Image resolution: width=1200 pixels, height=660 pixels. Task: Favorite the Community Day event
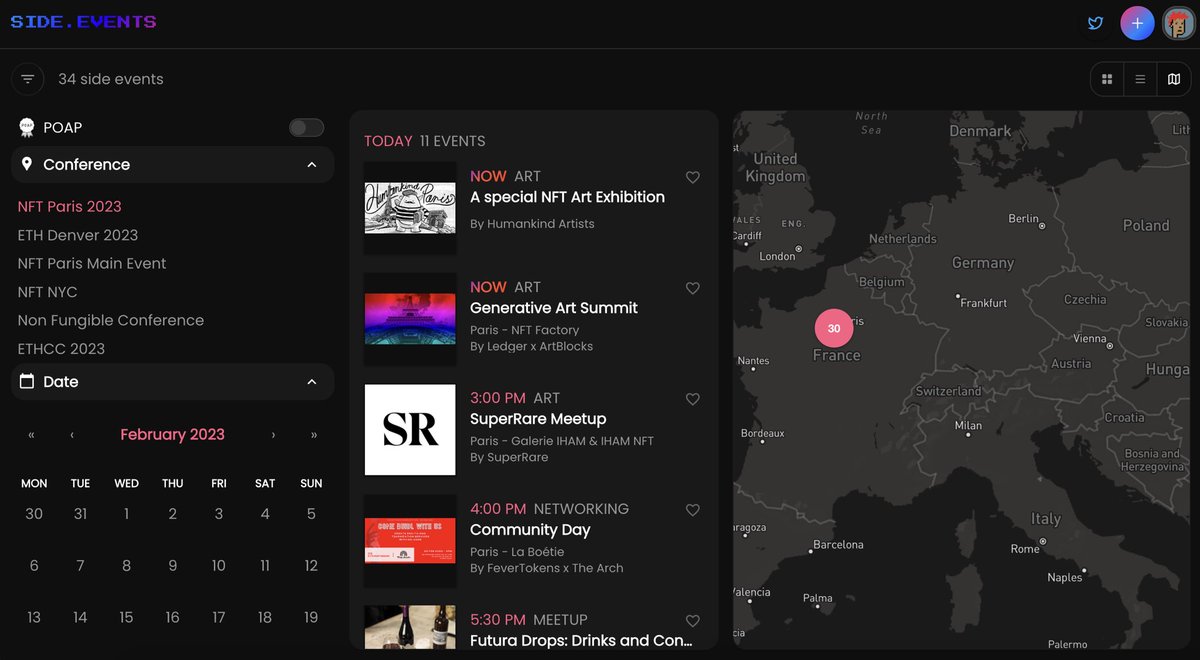point(692,510)
